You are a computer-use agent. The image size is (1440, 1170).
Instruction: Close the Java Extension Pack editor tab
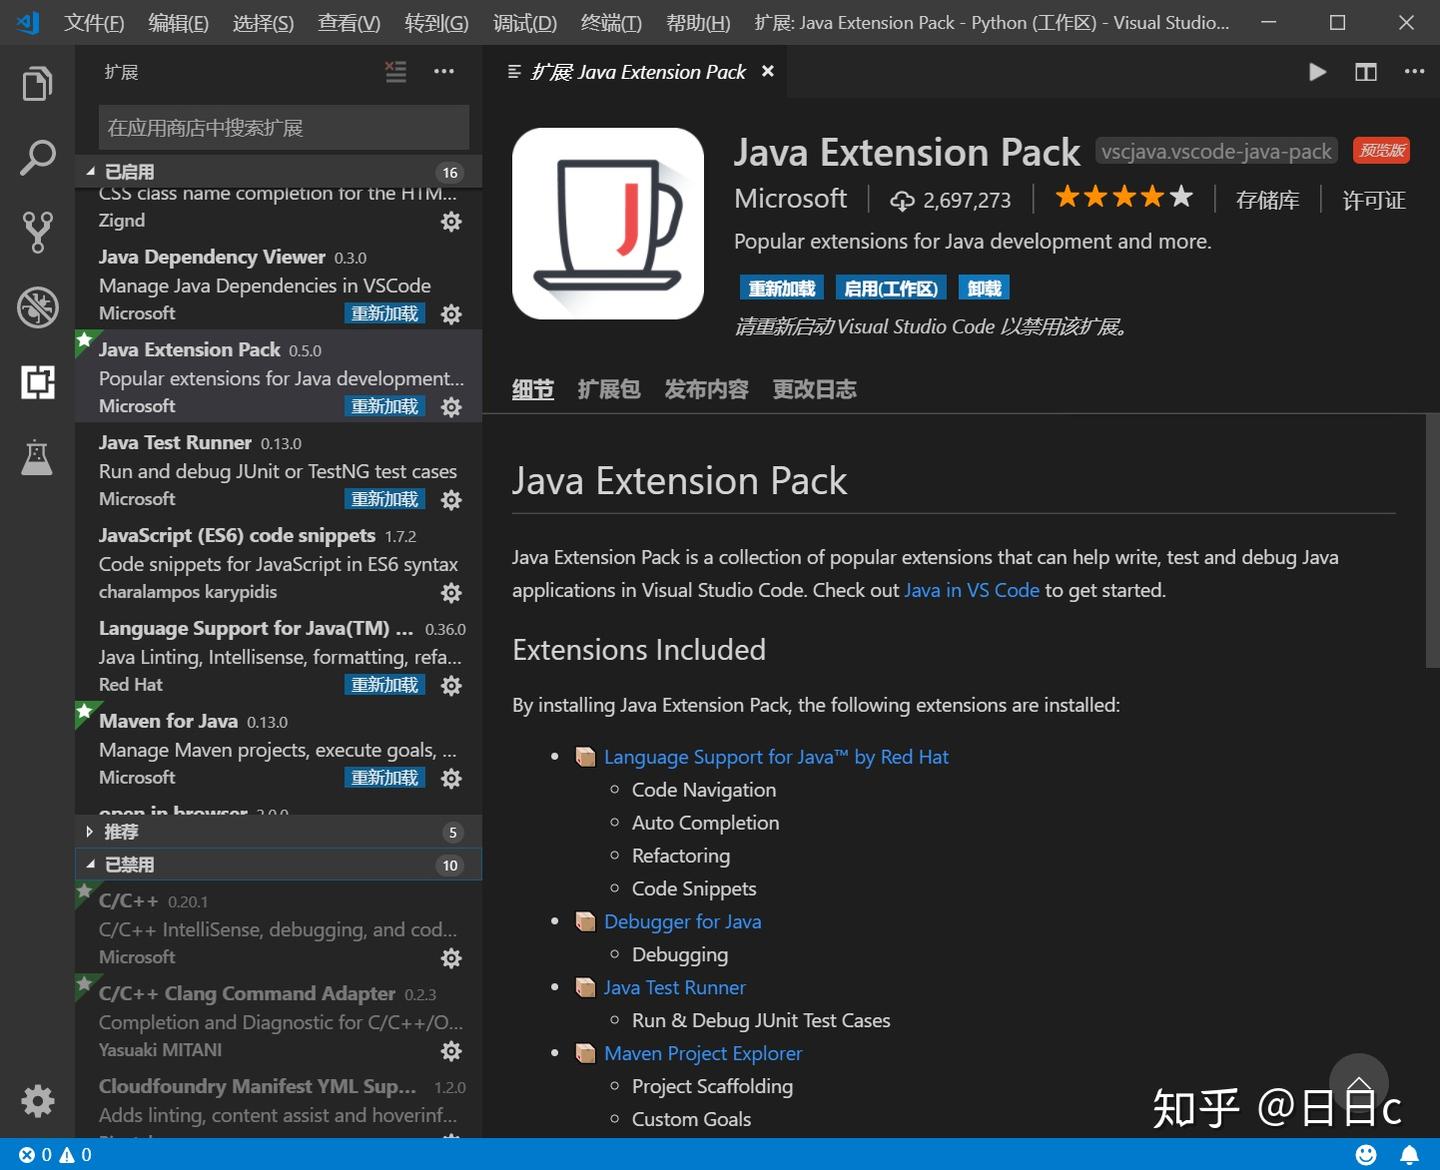click(x=768, y=72)
